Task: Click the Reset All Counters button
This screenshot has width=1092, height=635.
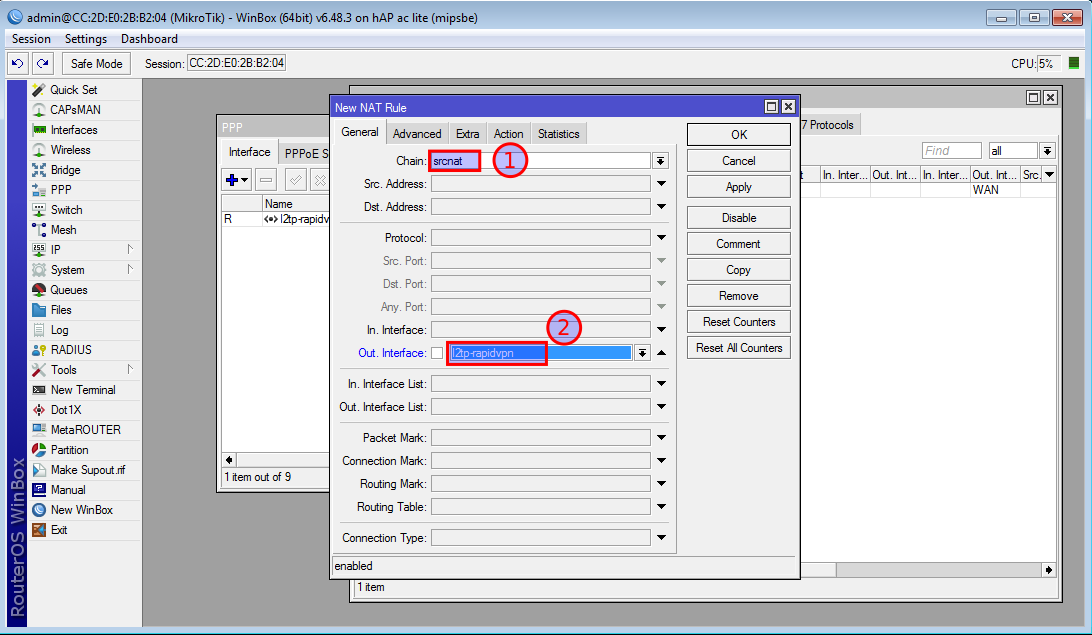Action: (739, 348)
